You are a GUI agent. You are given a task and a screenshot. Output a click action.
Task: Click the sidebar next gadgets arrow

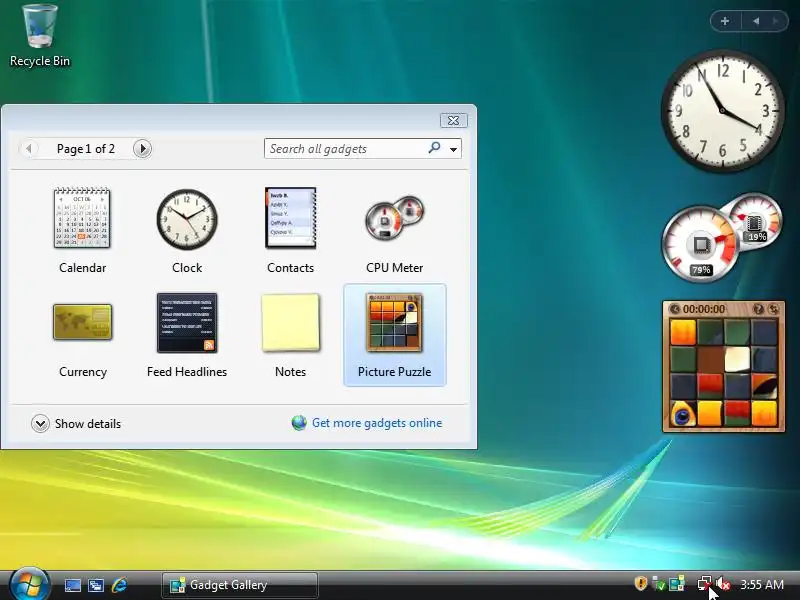(776, 21)
